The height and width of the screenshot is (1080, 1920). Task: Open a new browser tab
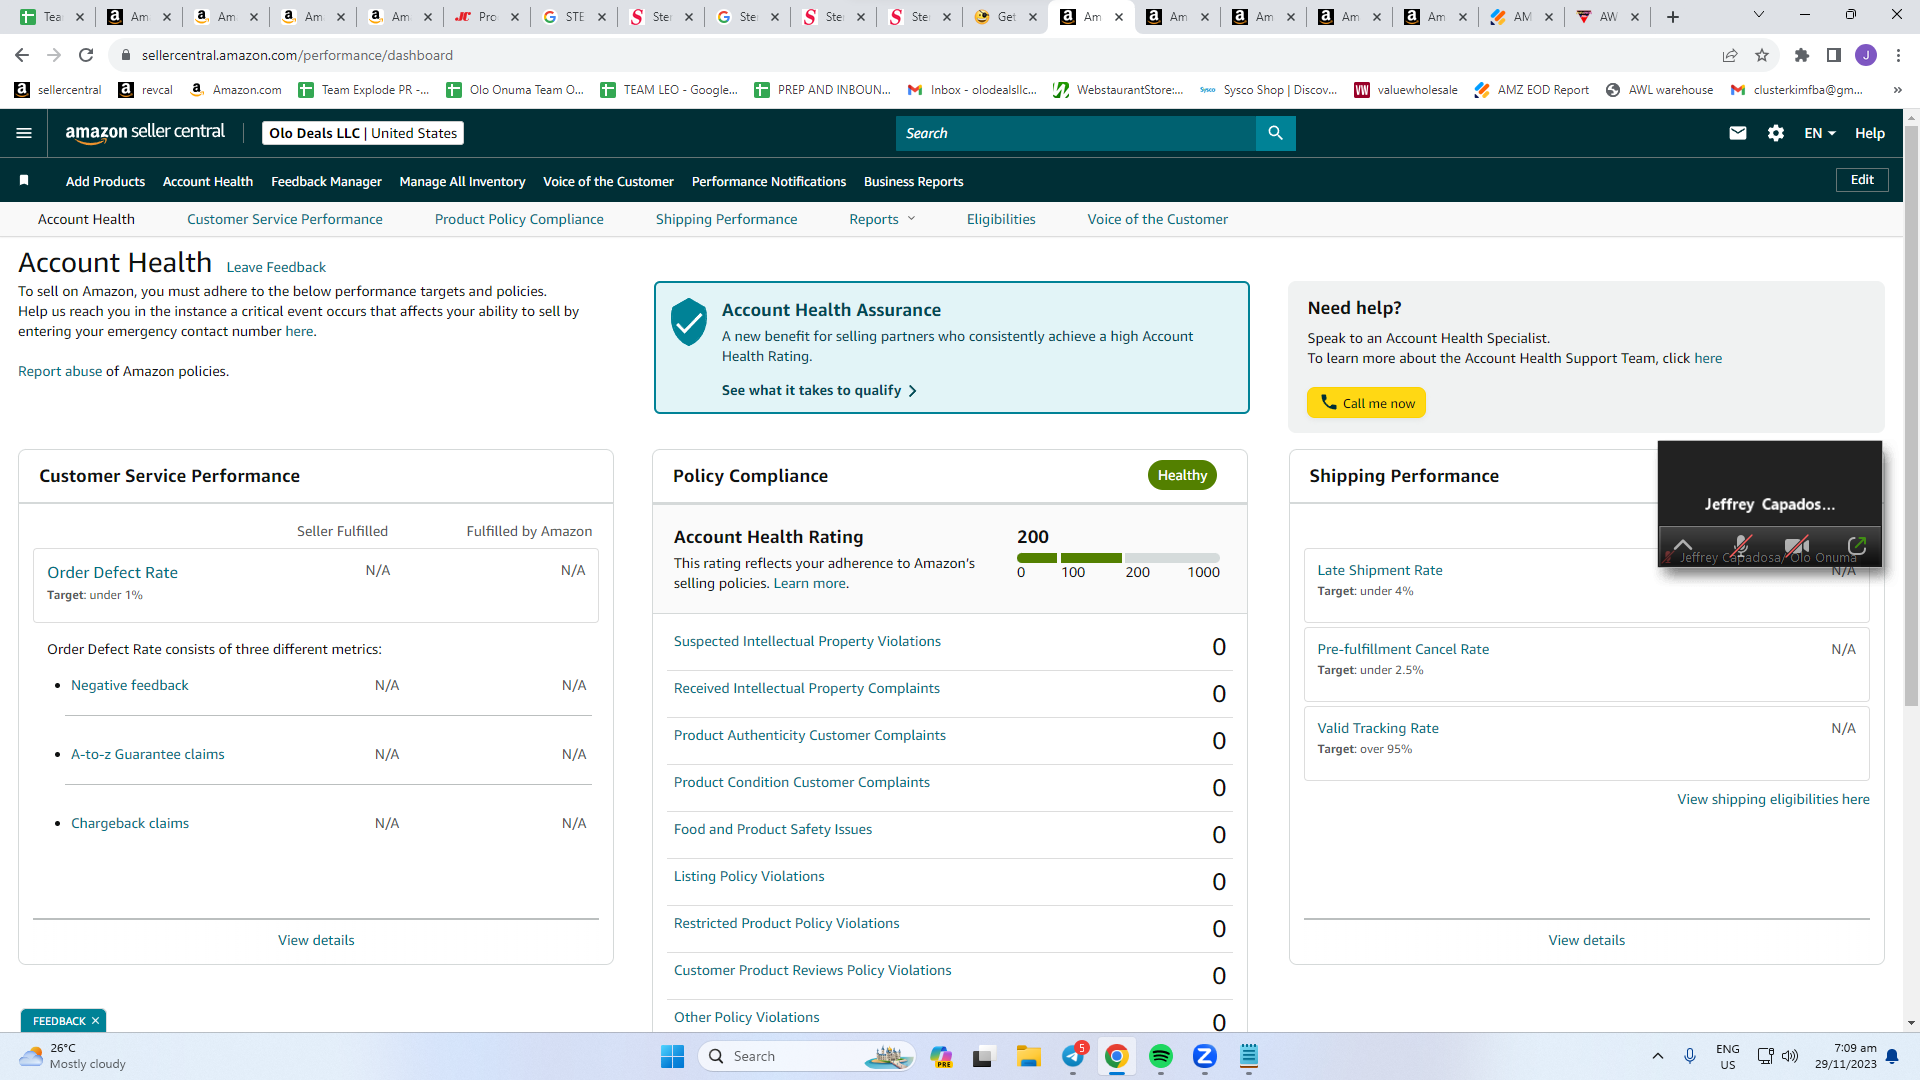tap(1673, 17)
